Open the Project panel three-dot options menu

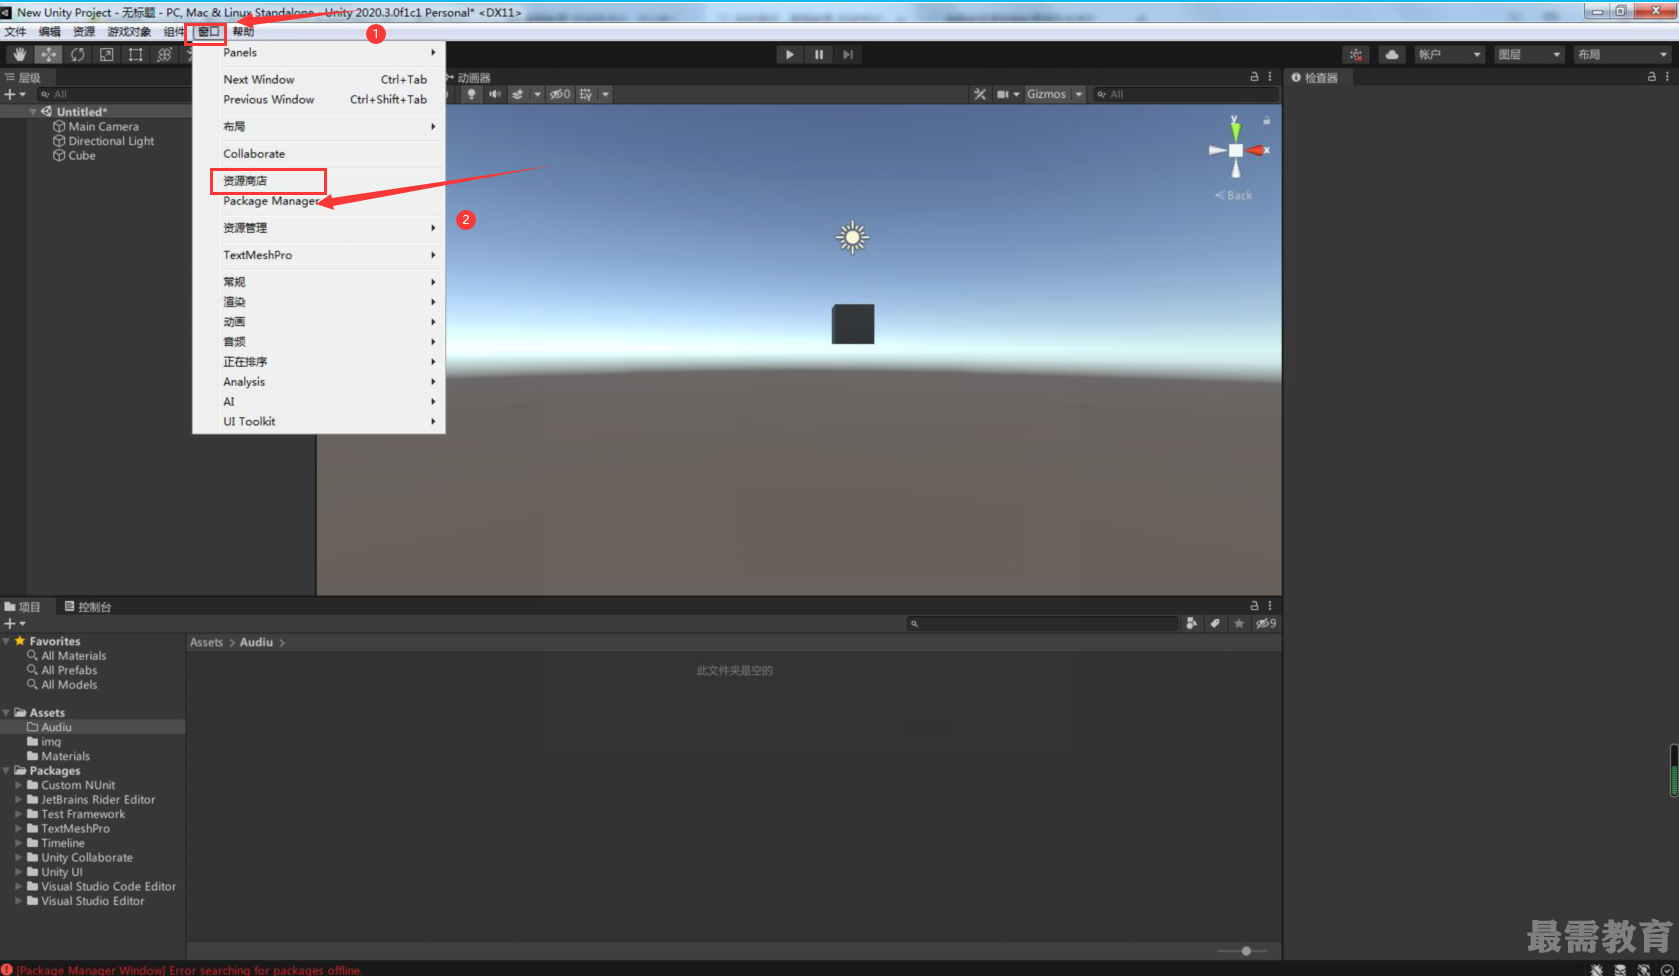coord(1270,605)
